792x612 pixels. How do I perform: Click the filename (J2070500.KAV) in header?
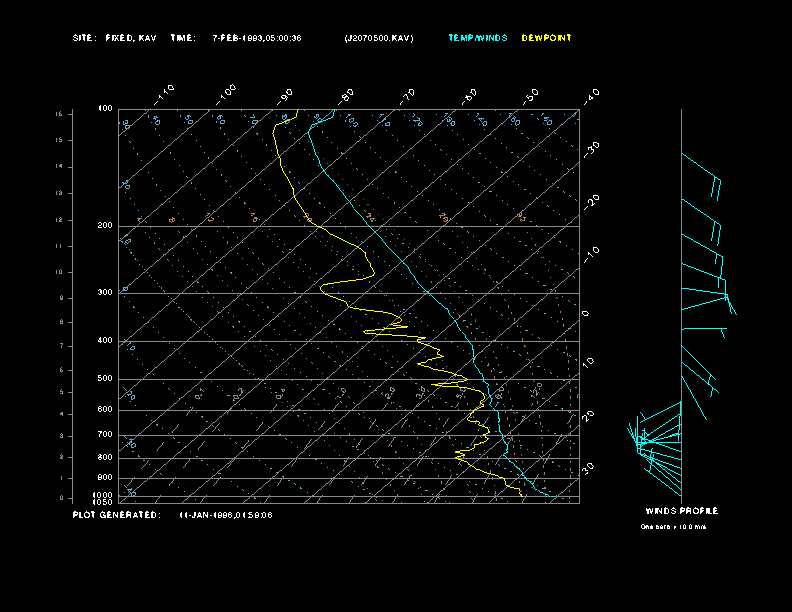pyautogui.click(x=378, y=38)
